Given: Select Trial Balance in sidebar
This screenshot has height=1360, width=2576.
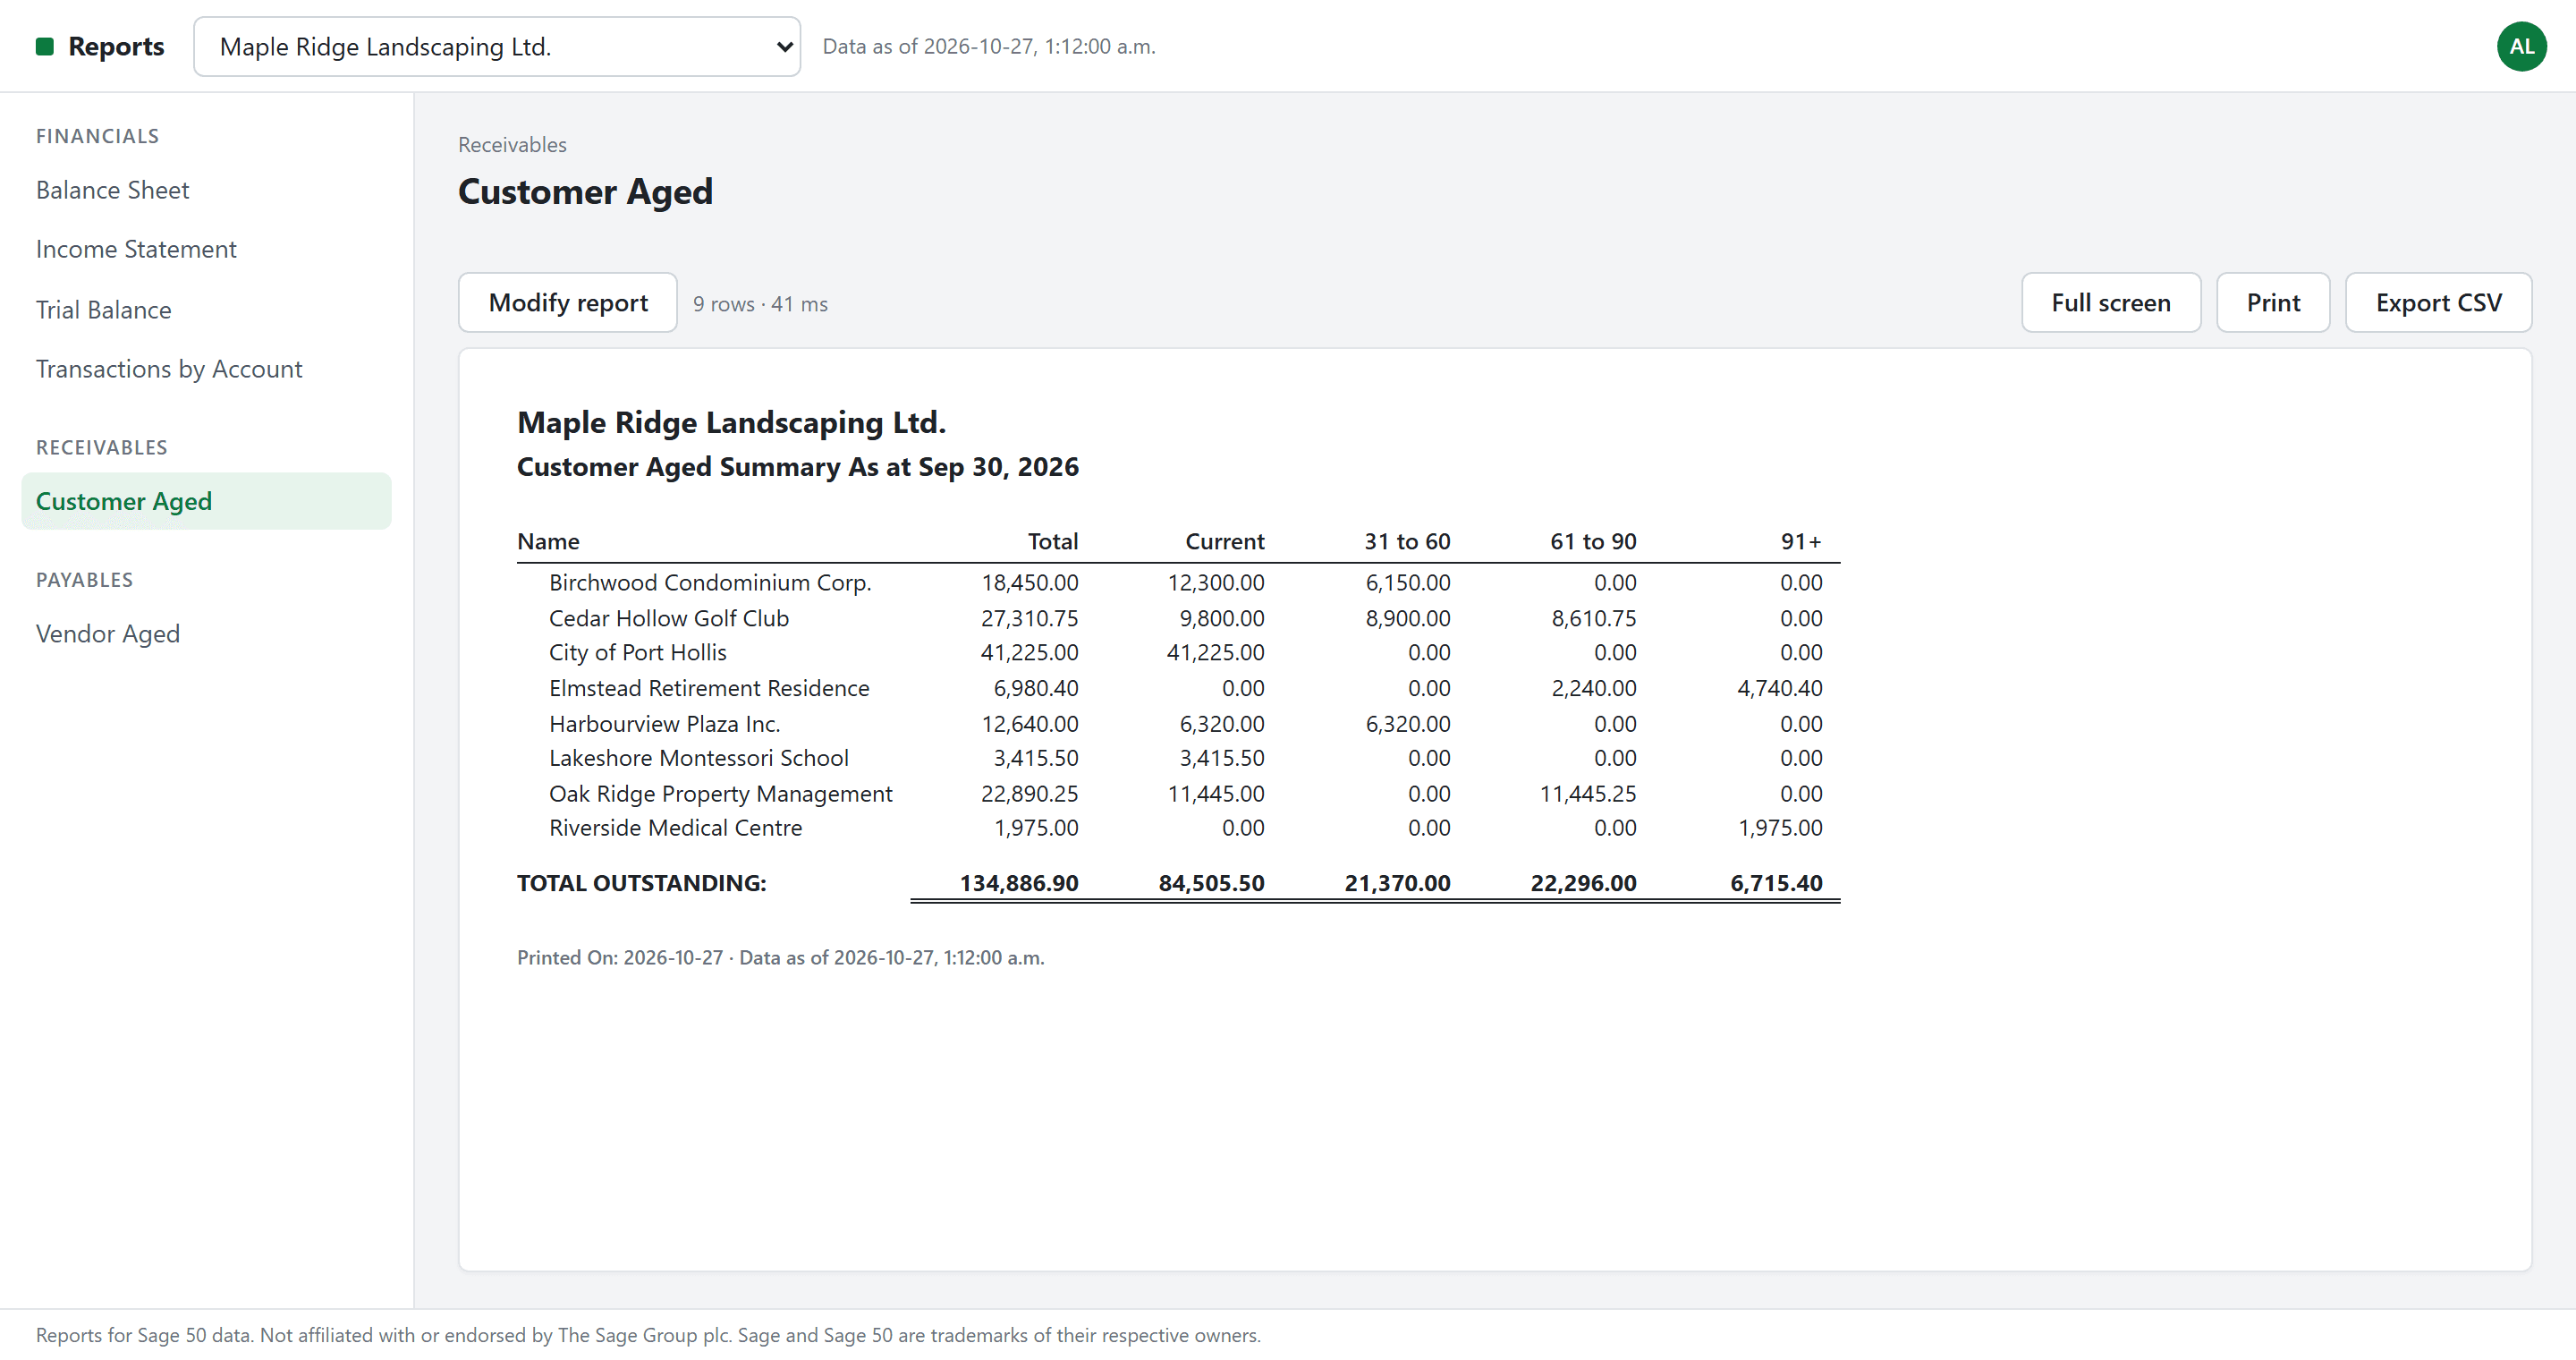Looking at the screenshot, I should (103, 310).
